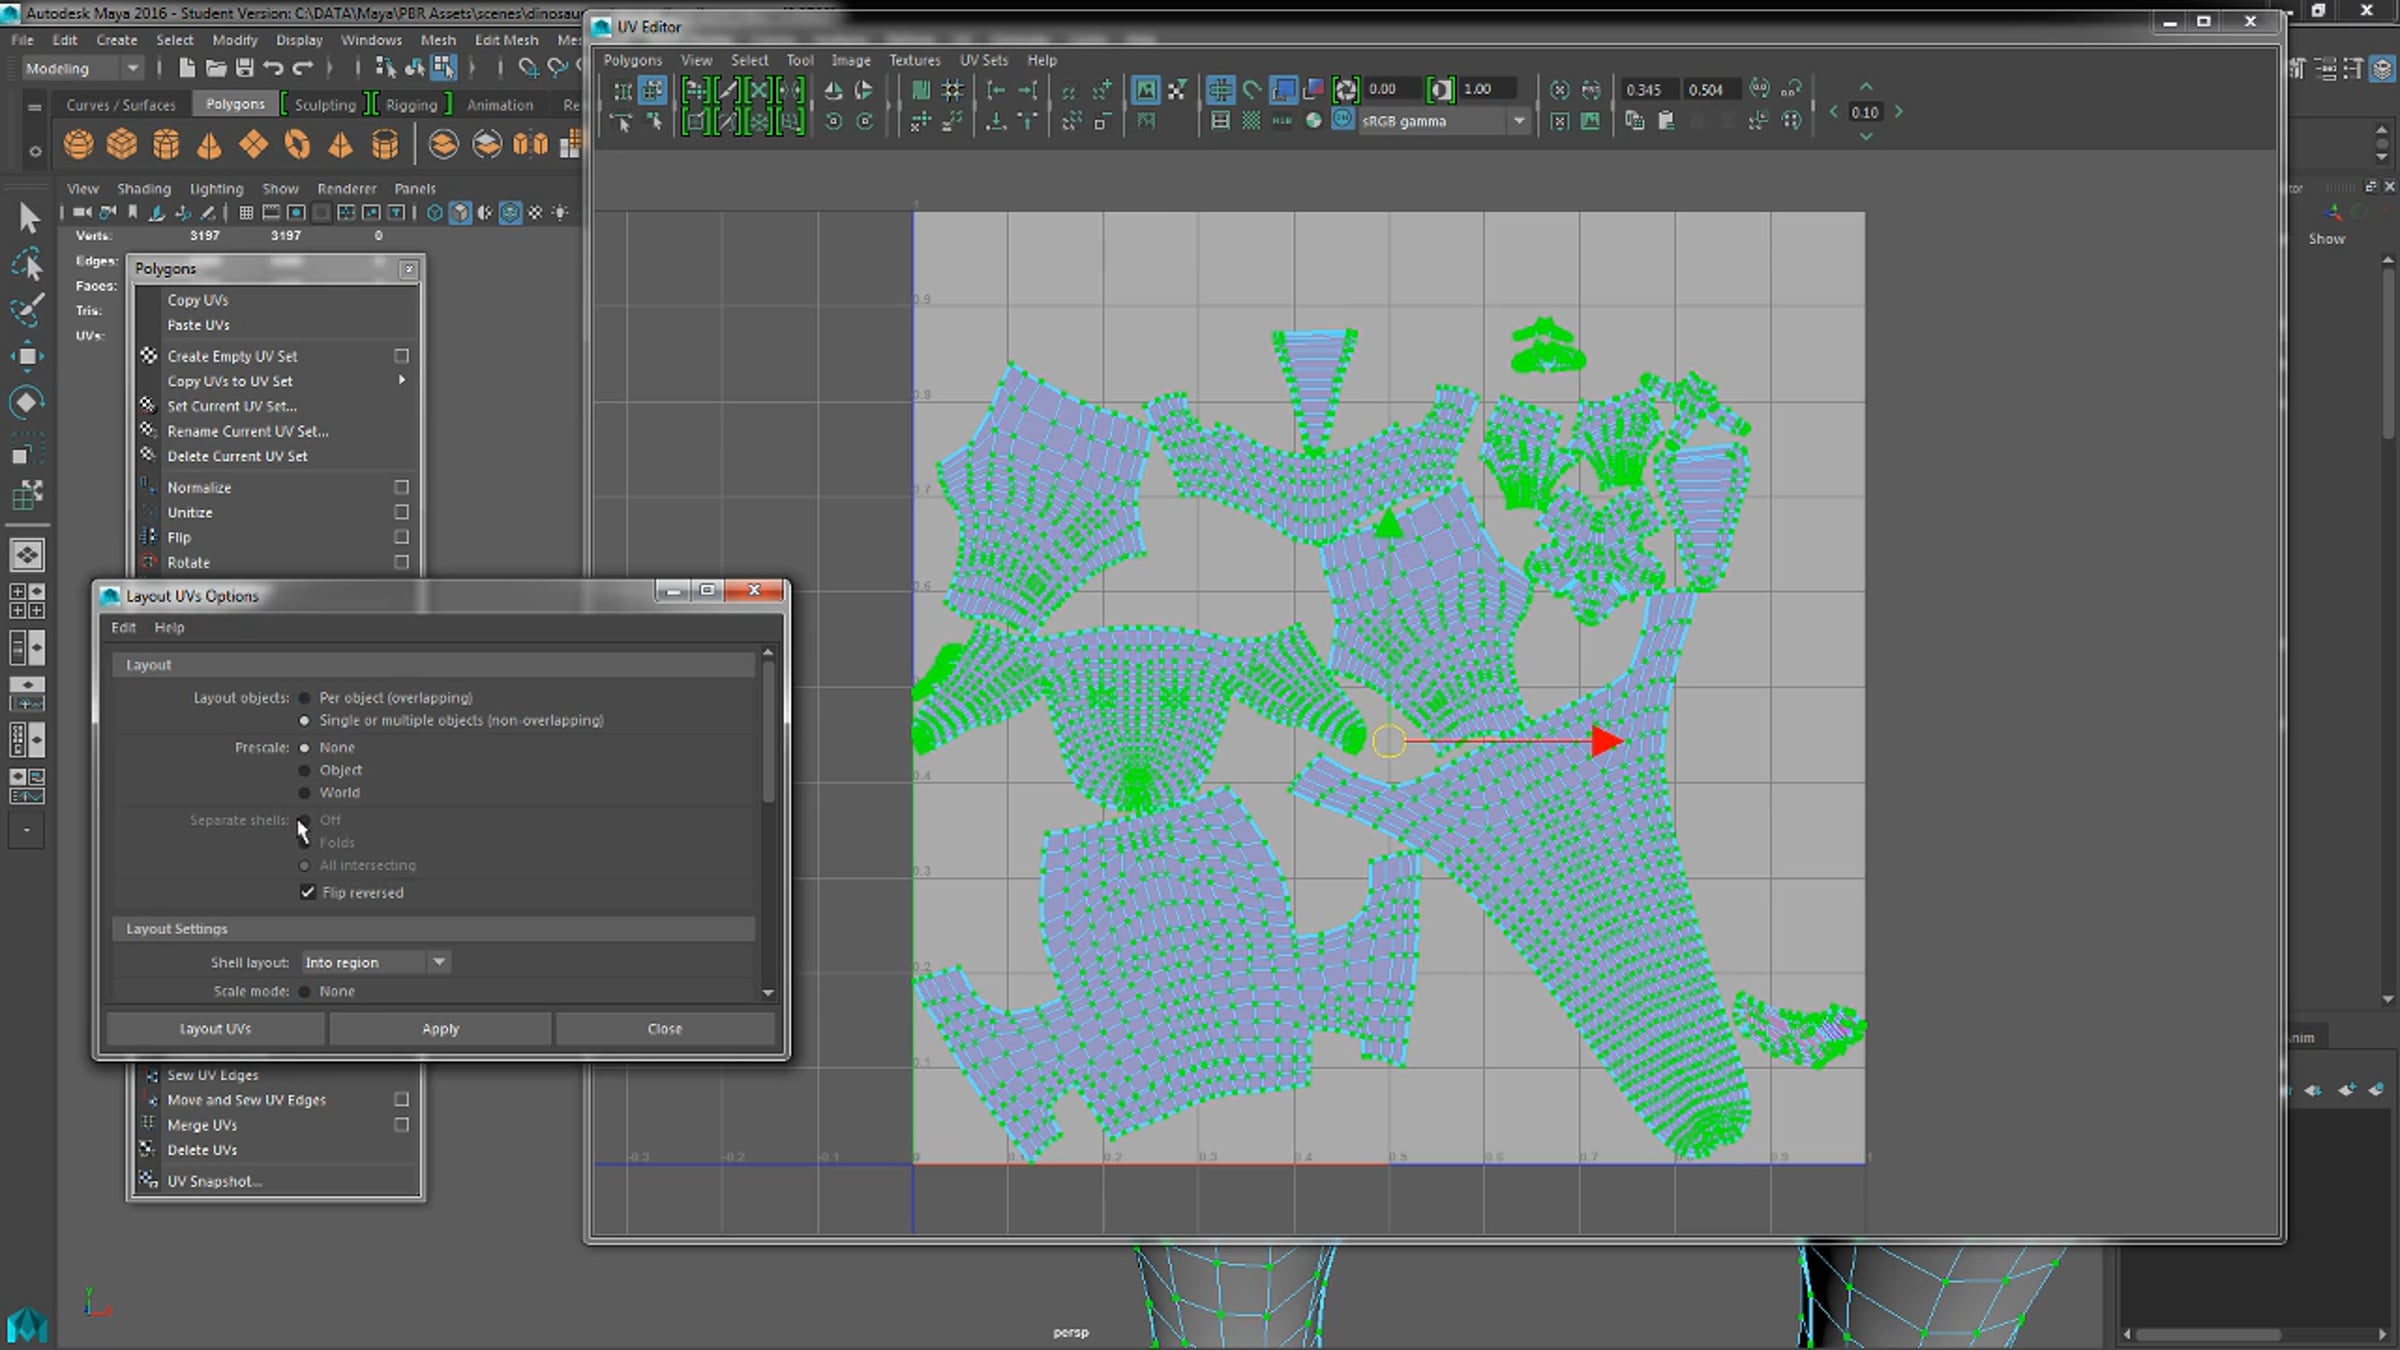
Task: Click the Save scene icon
Action: click(245, 68)
